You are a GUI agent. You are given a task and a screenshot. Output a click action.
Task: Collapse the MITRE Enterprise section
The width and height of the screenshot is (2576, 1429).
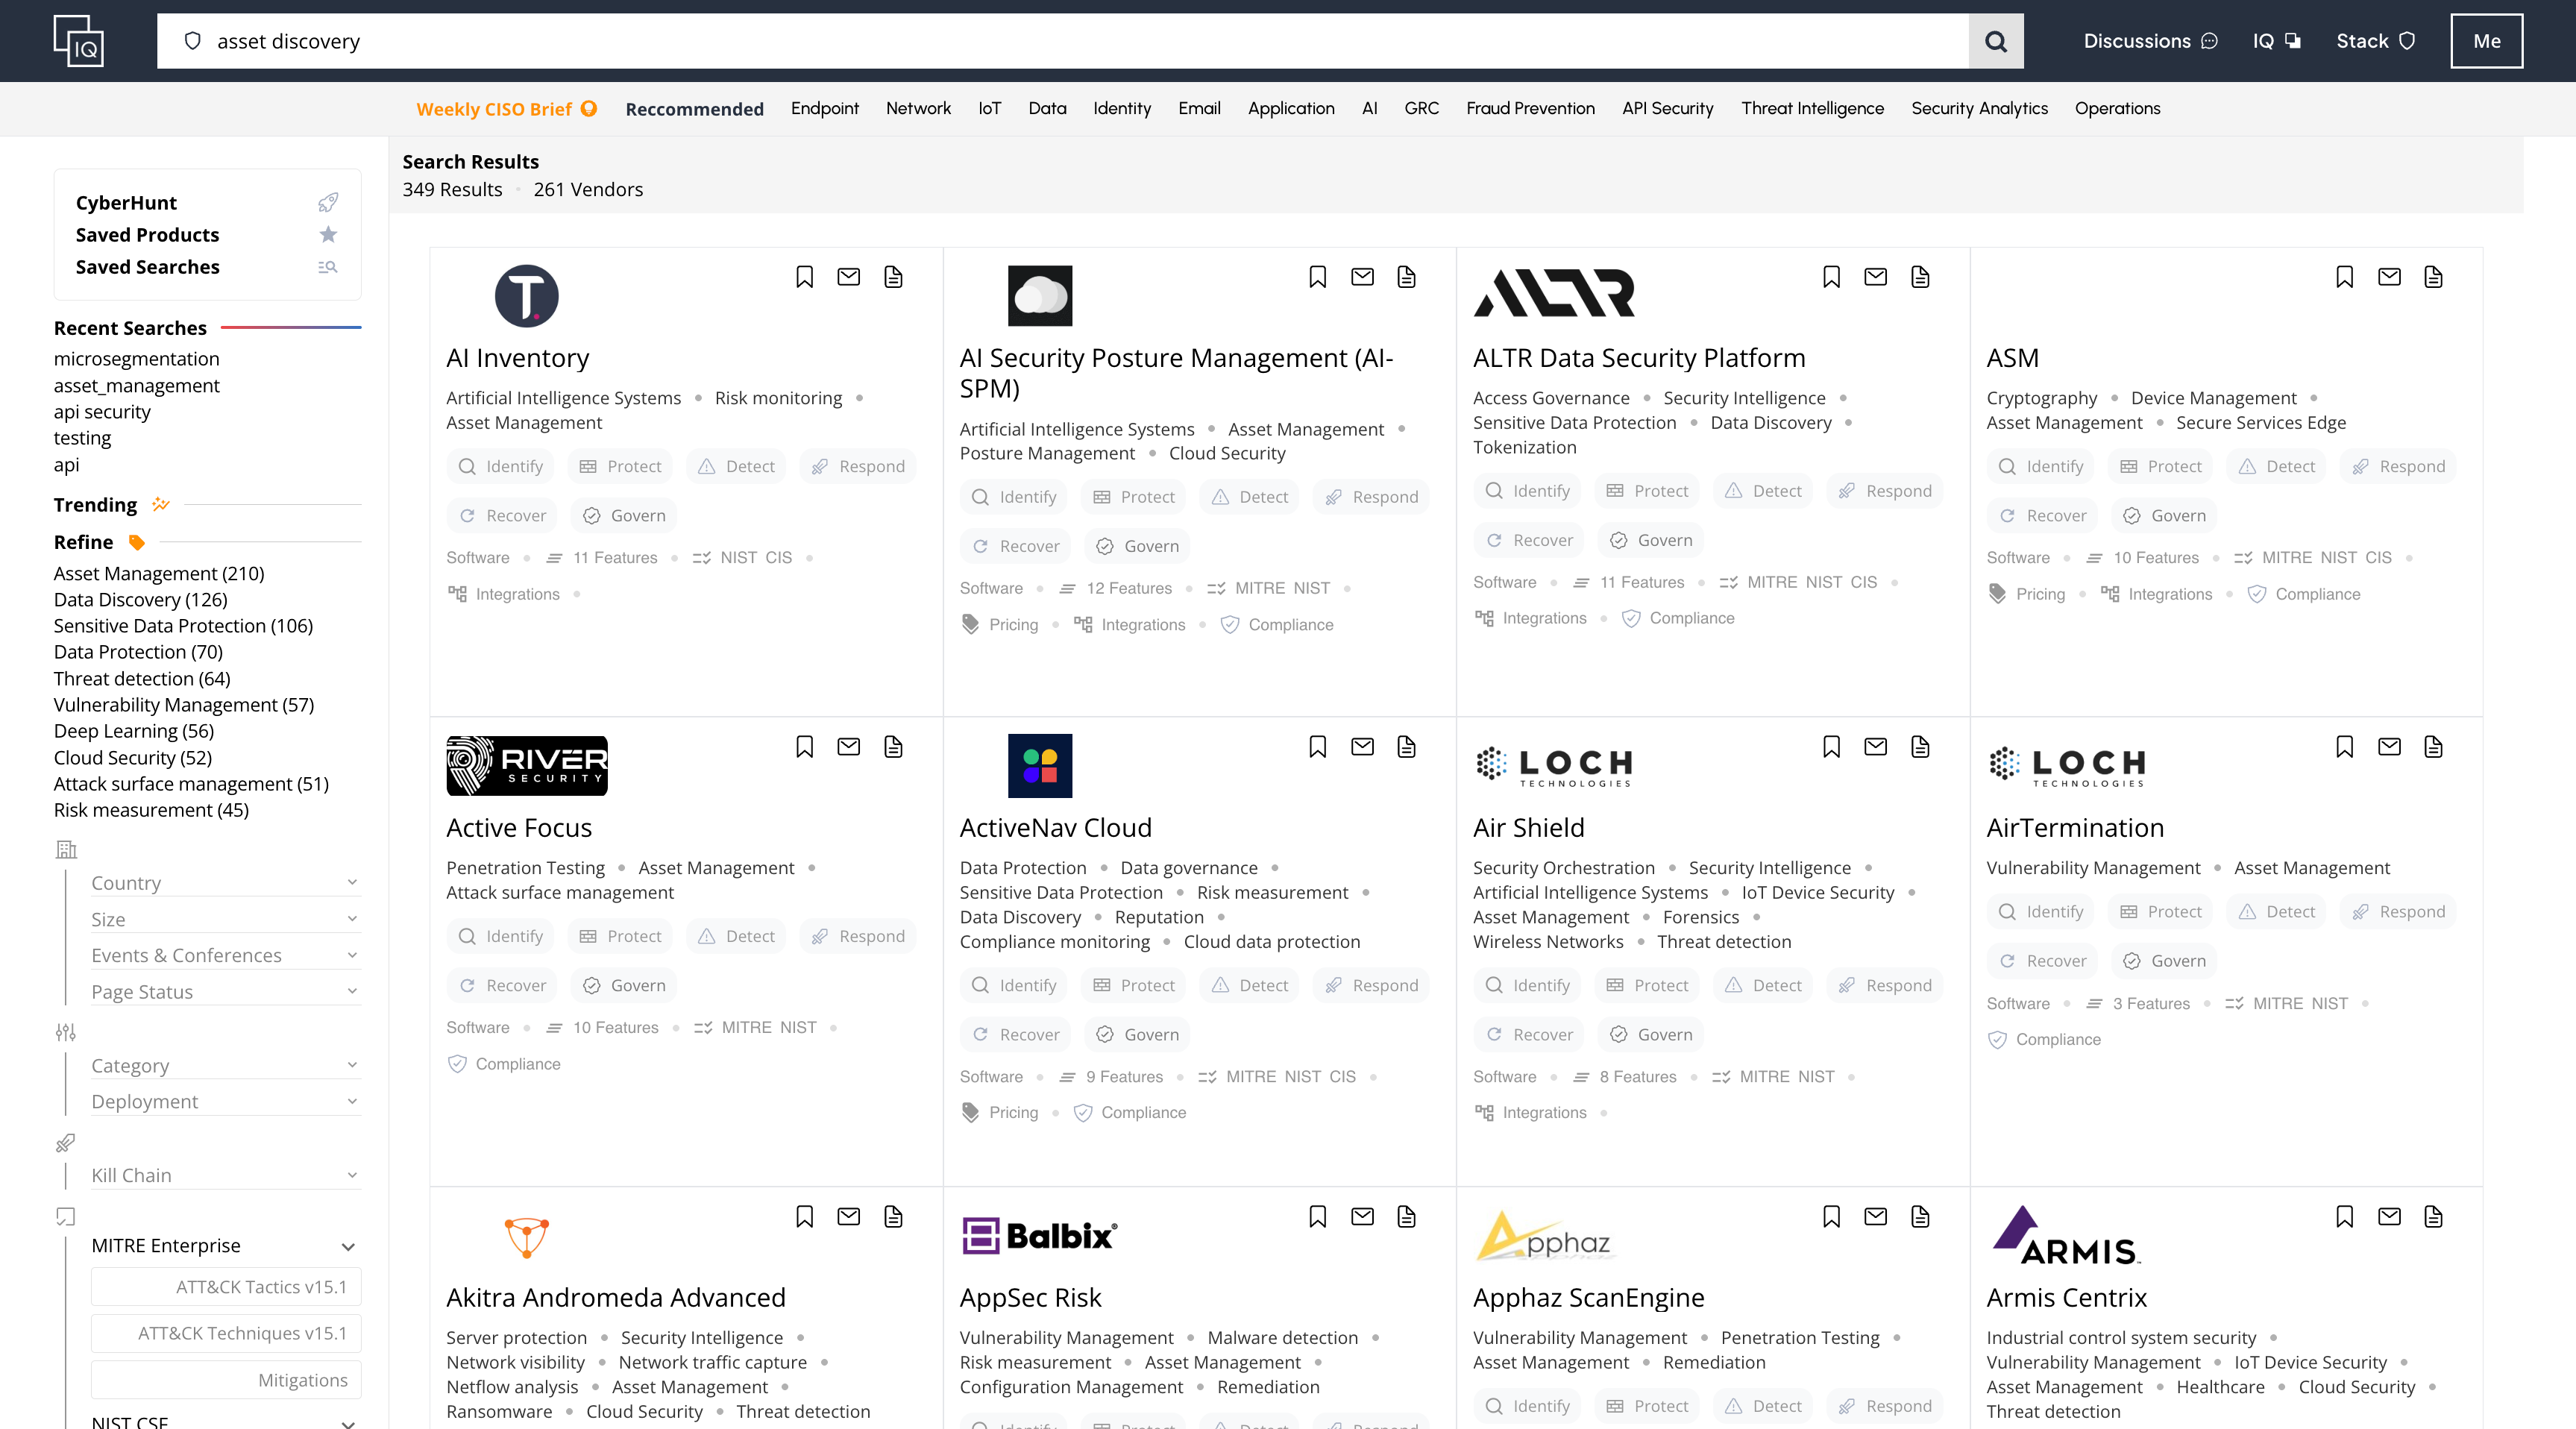pyautogui.click(x=348, y=1247)
